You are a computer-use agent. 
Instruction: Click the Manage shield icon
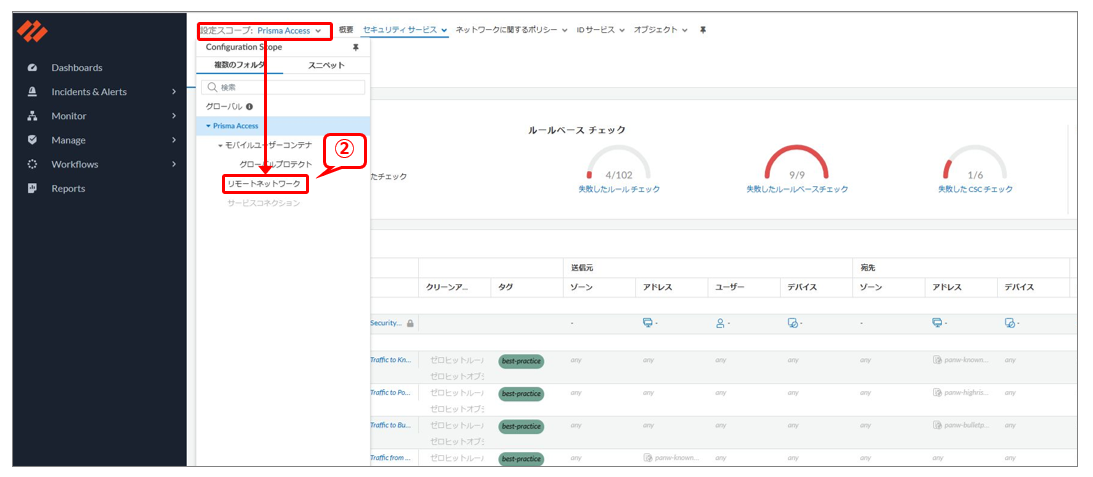point(32,140)
